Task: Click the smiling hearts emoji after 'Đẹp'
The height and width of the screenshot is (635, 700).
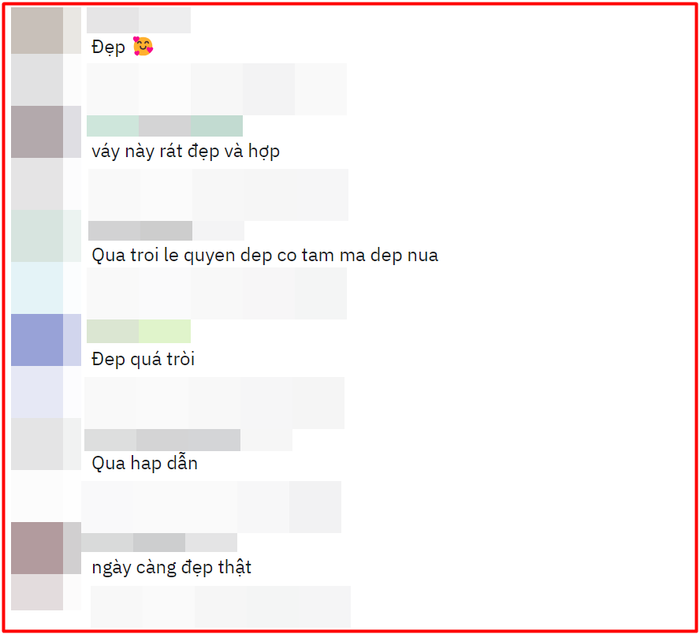Action: [x=143, y=46]
